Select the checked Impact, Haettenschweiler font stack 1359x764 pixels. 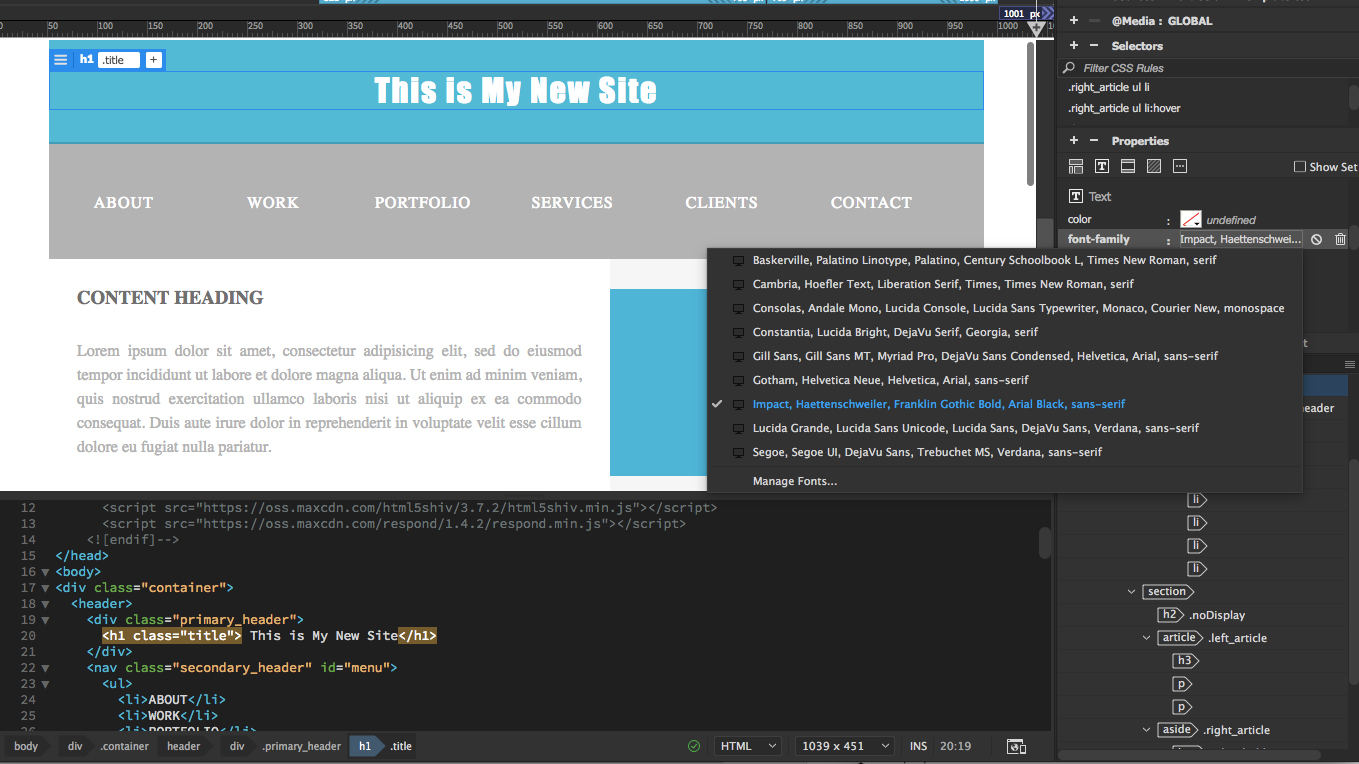click(1004, 404)
